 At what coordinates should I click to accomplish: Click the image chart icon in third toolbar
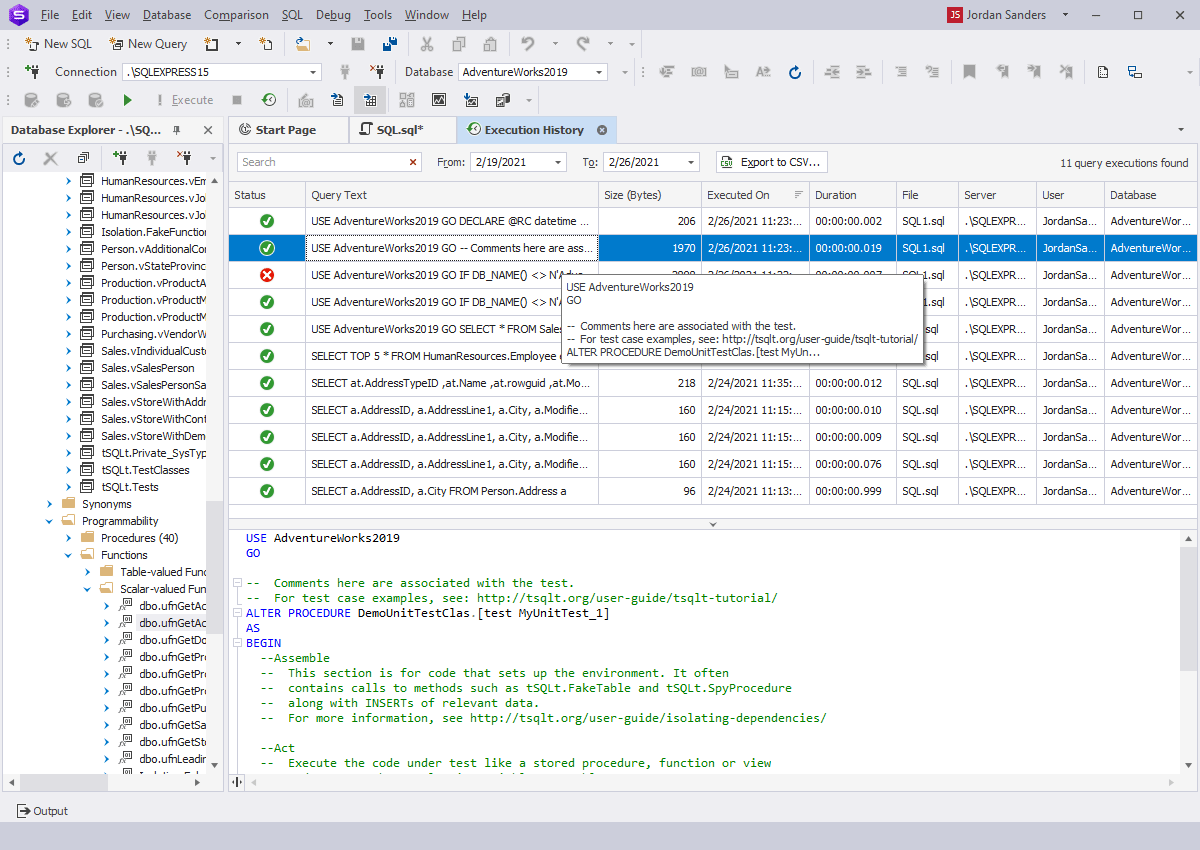click(439, 100)
